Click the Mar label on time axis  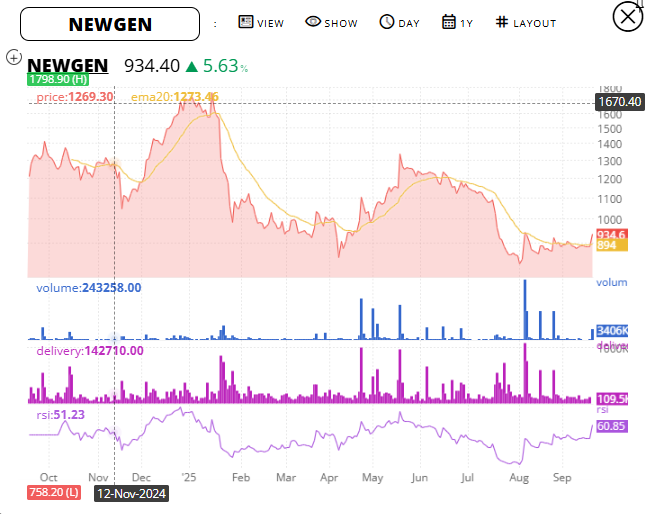[286, 478]
